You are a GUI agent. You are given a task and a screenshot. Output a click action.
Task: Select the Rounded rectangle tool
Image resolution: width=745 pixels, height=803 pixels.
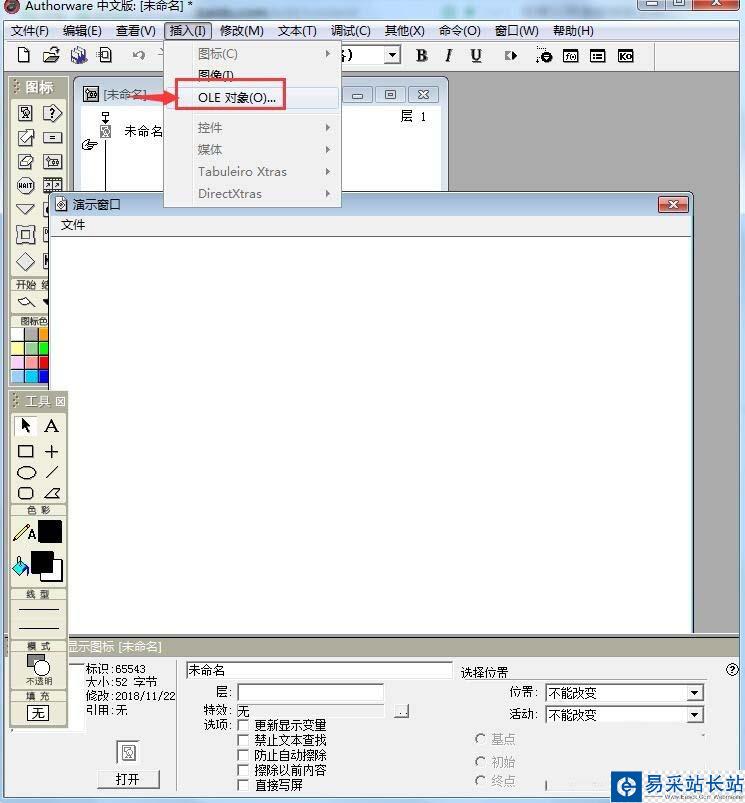(x=26, y=493)
